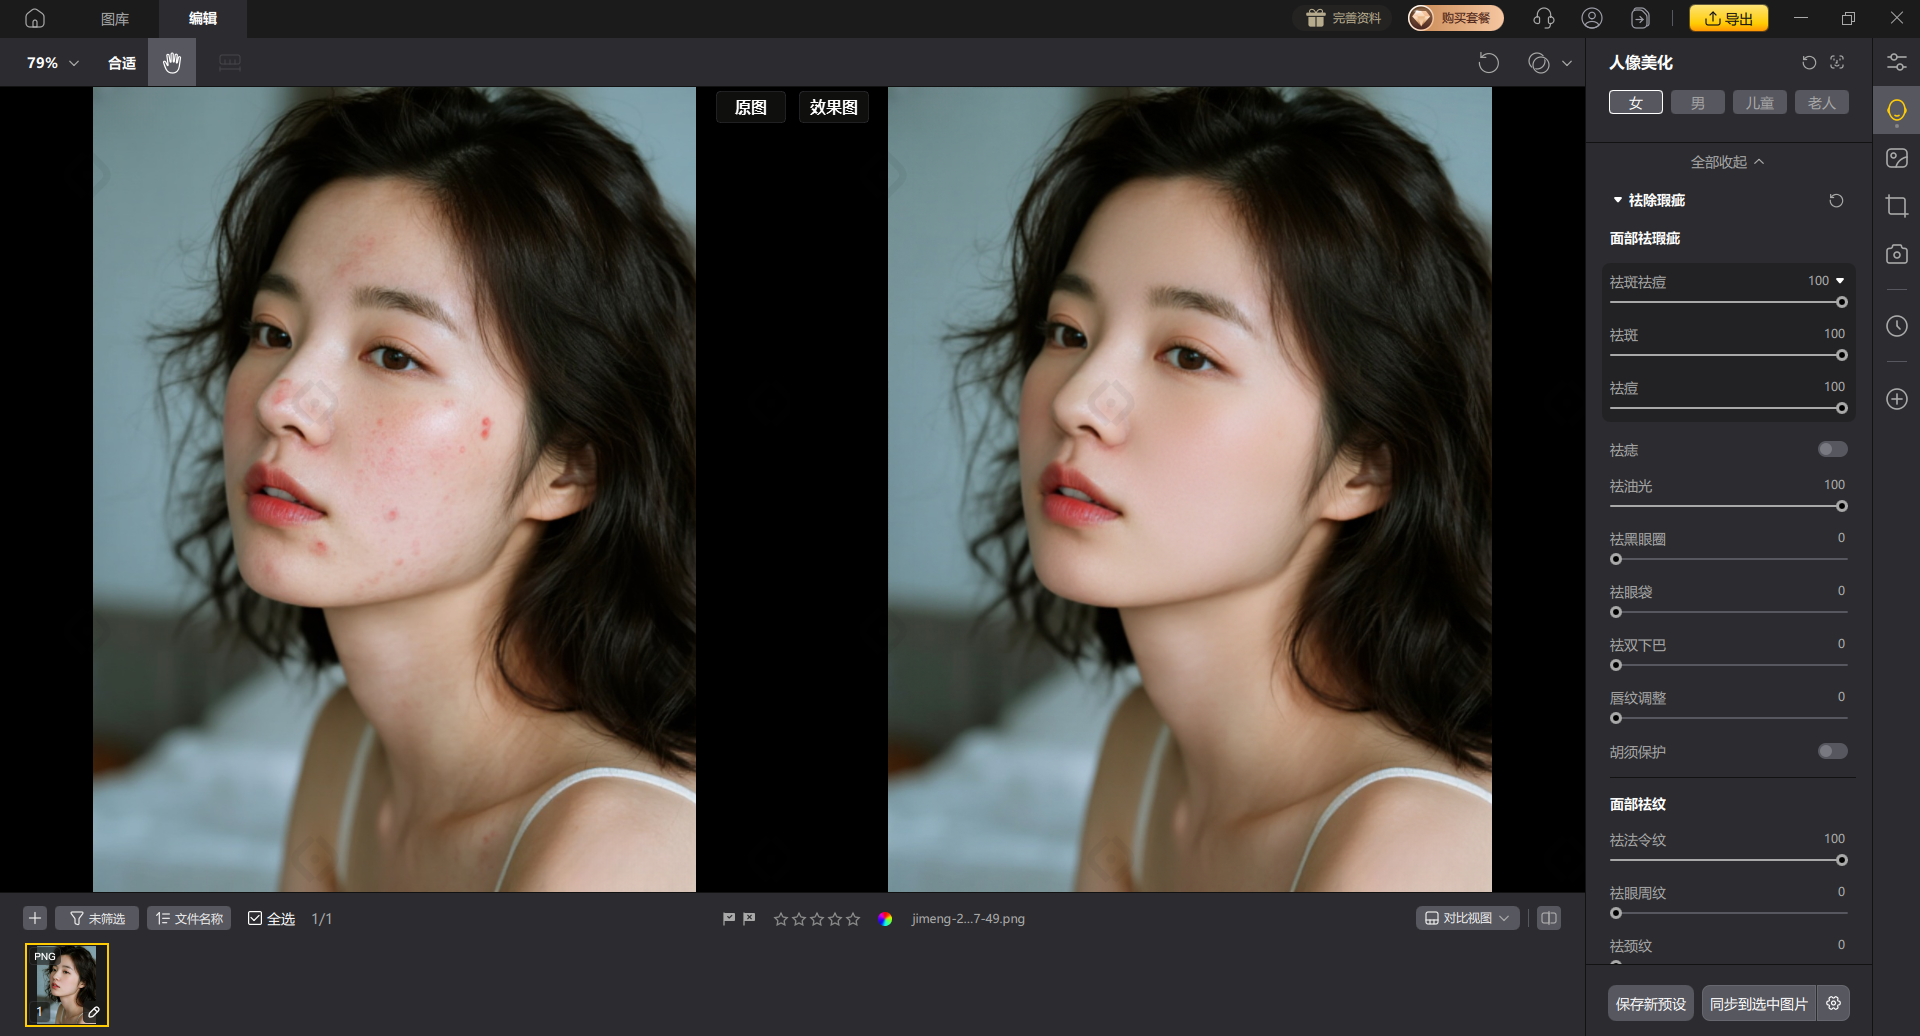Screen dimensions: 1920x1036
Task: Reset the 祛除瑕疵 section
Action: tap(1836, 201)
